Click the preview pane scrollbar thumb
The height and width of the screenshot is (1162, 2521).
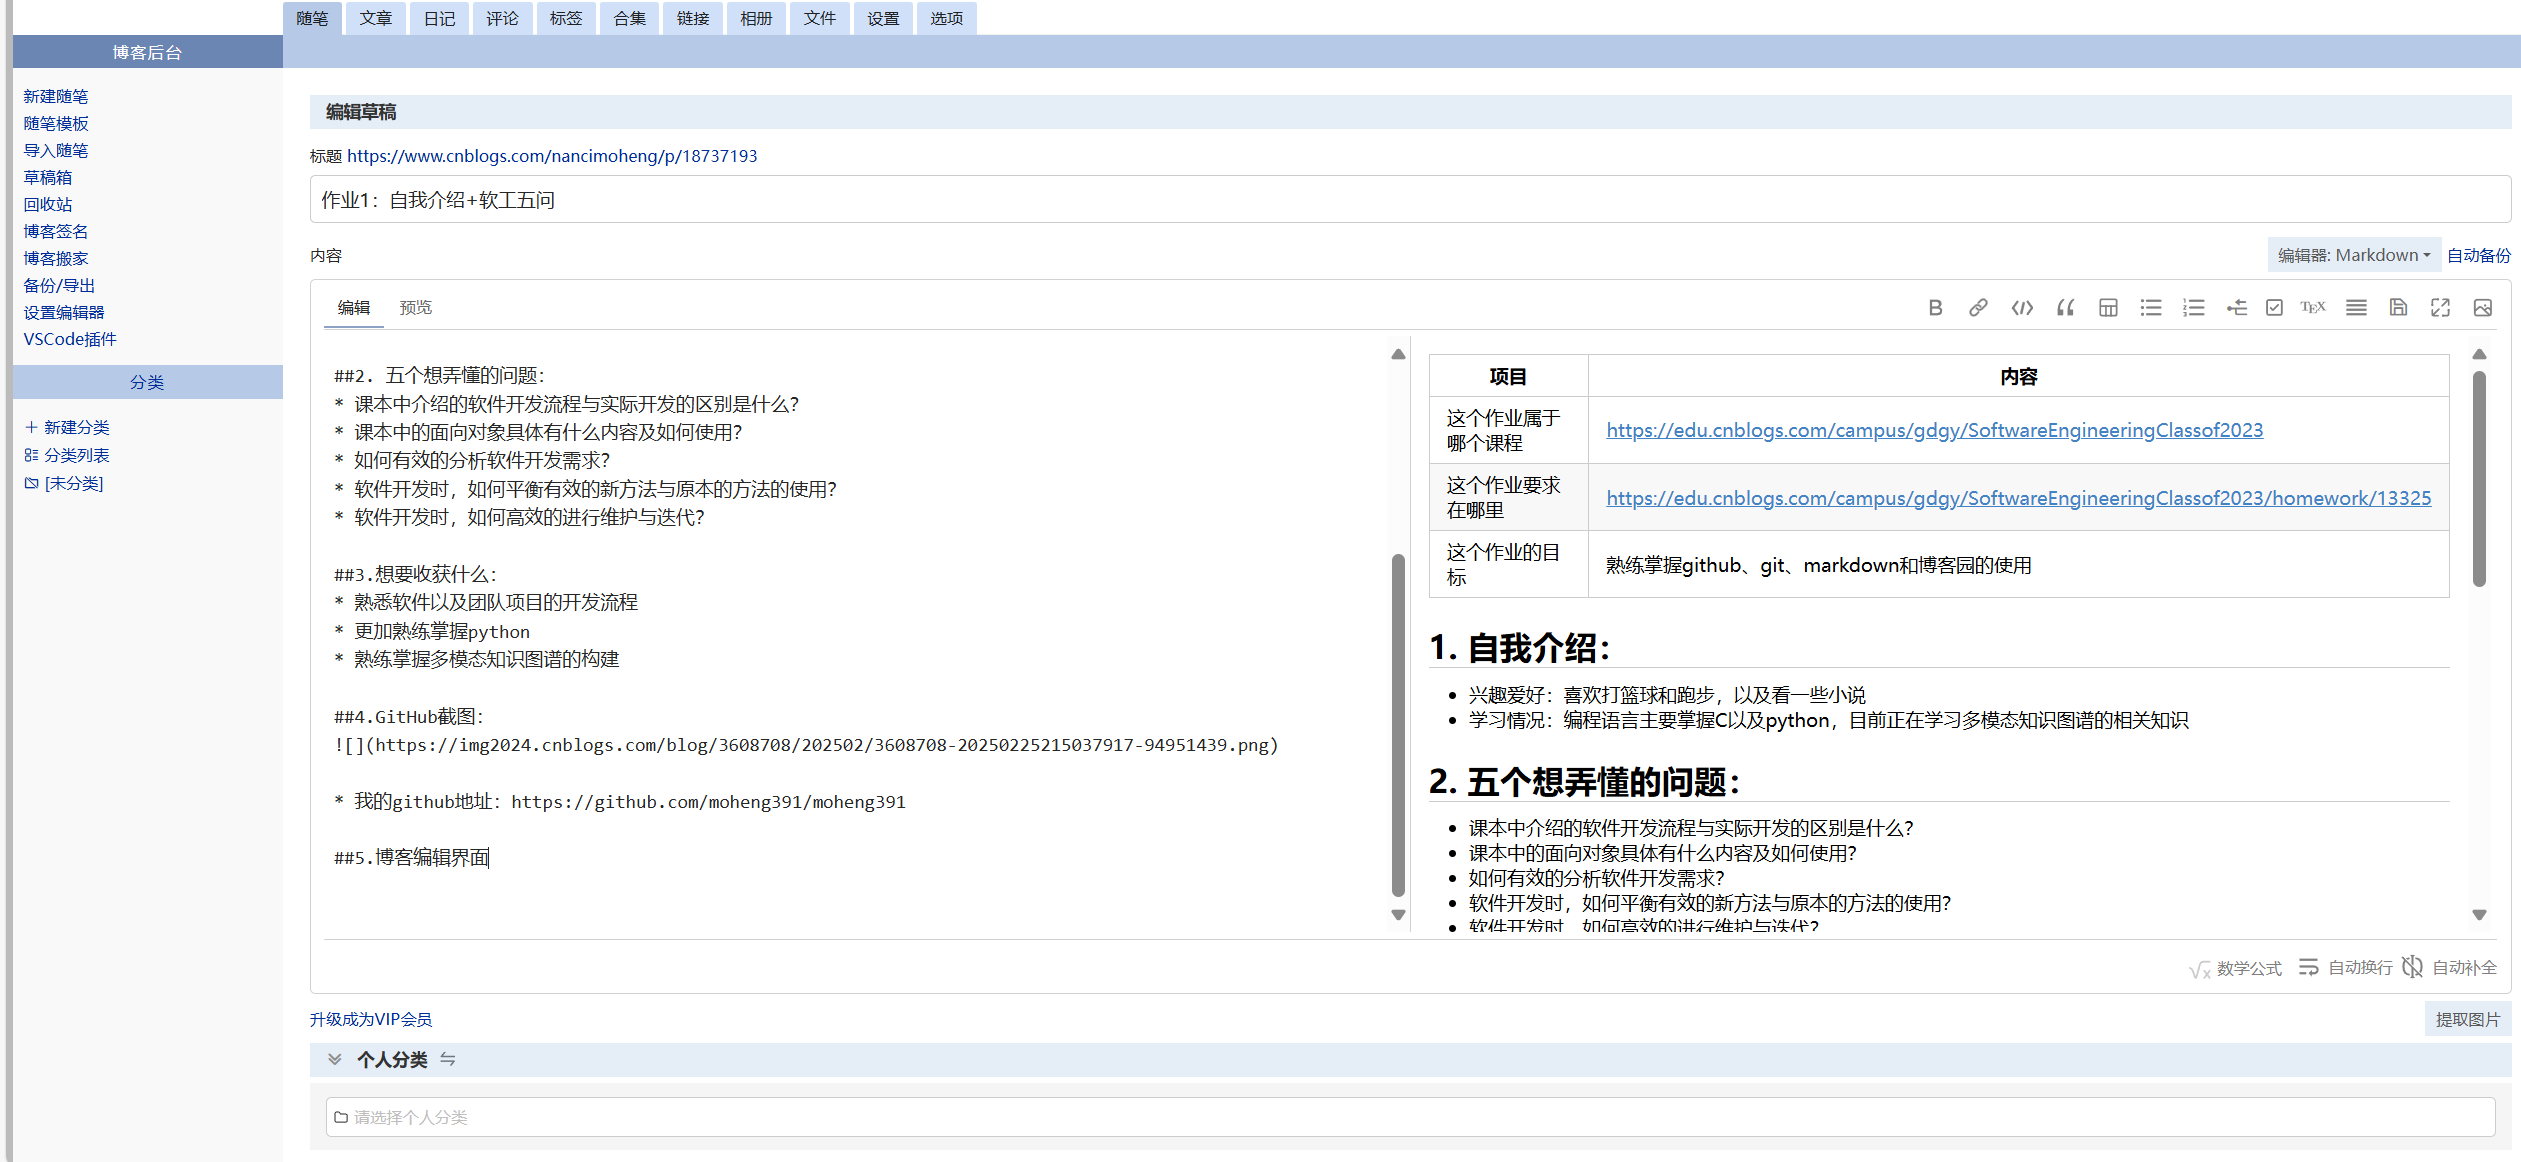click(x=2479, y=479)
